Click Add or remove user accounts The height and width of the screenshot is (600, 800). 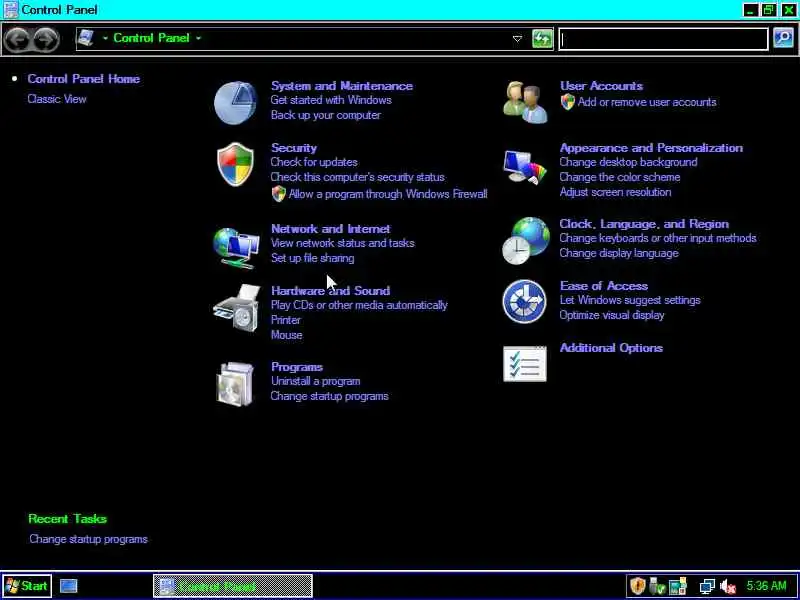(647, 102)
